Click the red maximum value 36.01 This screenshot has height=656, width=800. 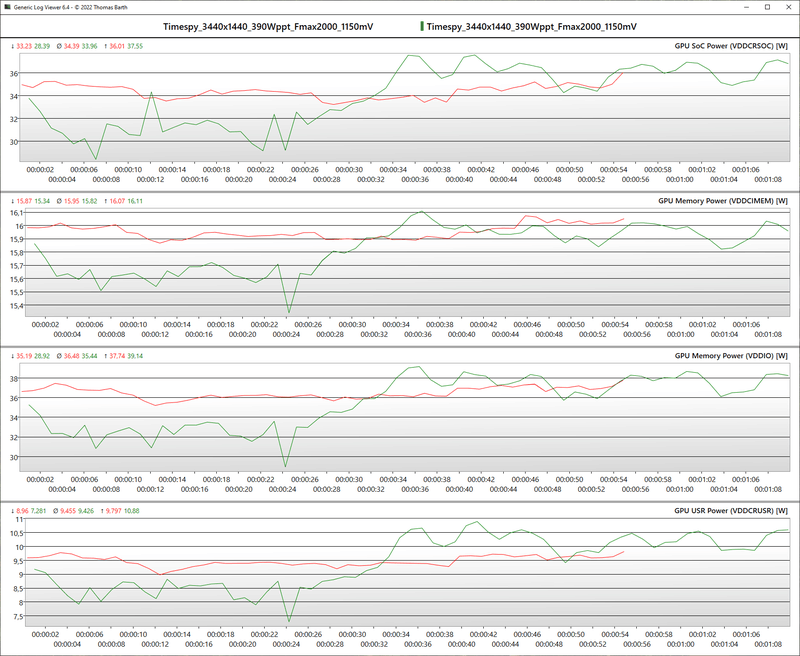[117, 46]
